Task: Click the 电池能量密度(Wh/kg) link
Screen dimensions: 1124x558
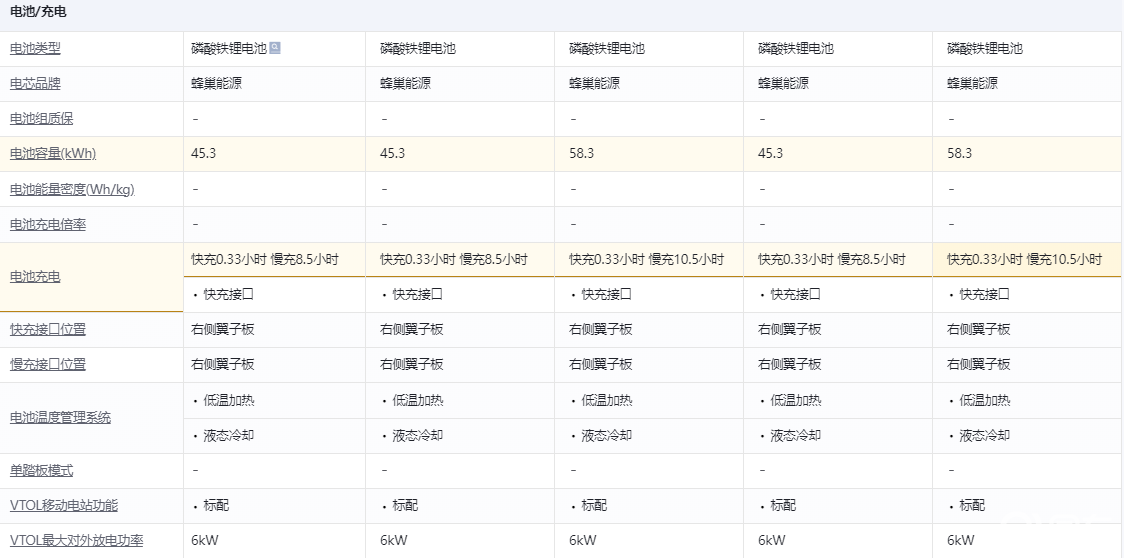Action: [x=72, y=189]
